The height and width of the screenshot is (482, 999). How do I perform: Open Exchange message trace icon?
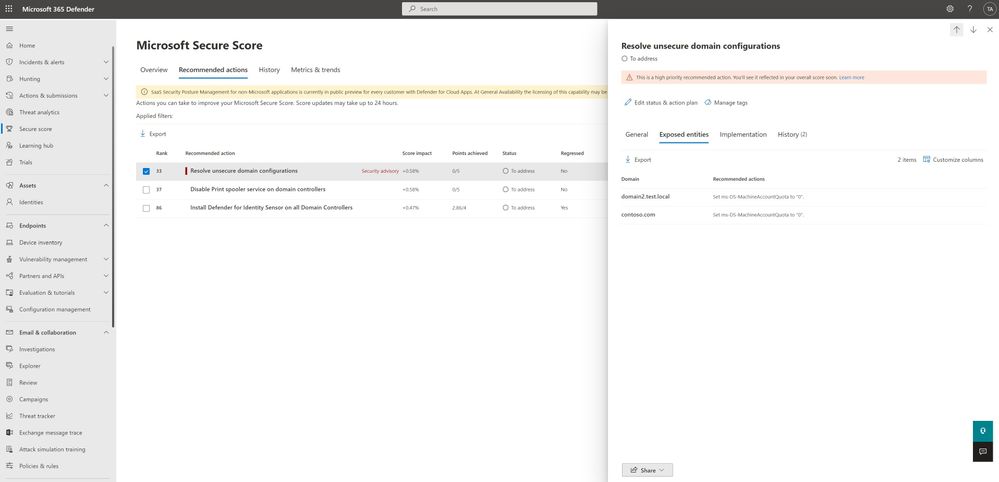pyautogui.click(x=9, y=433)
